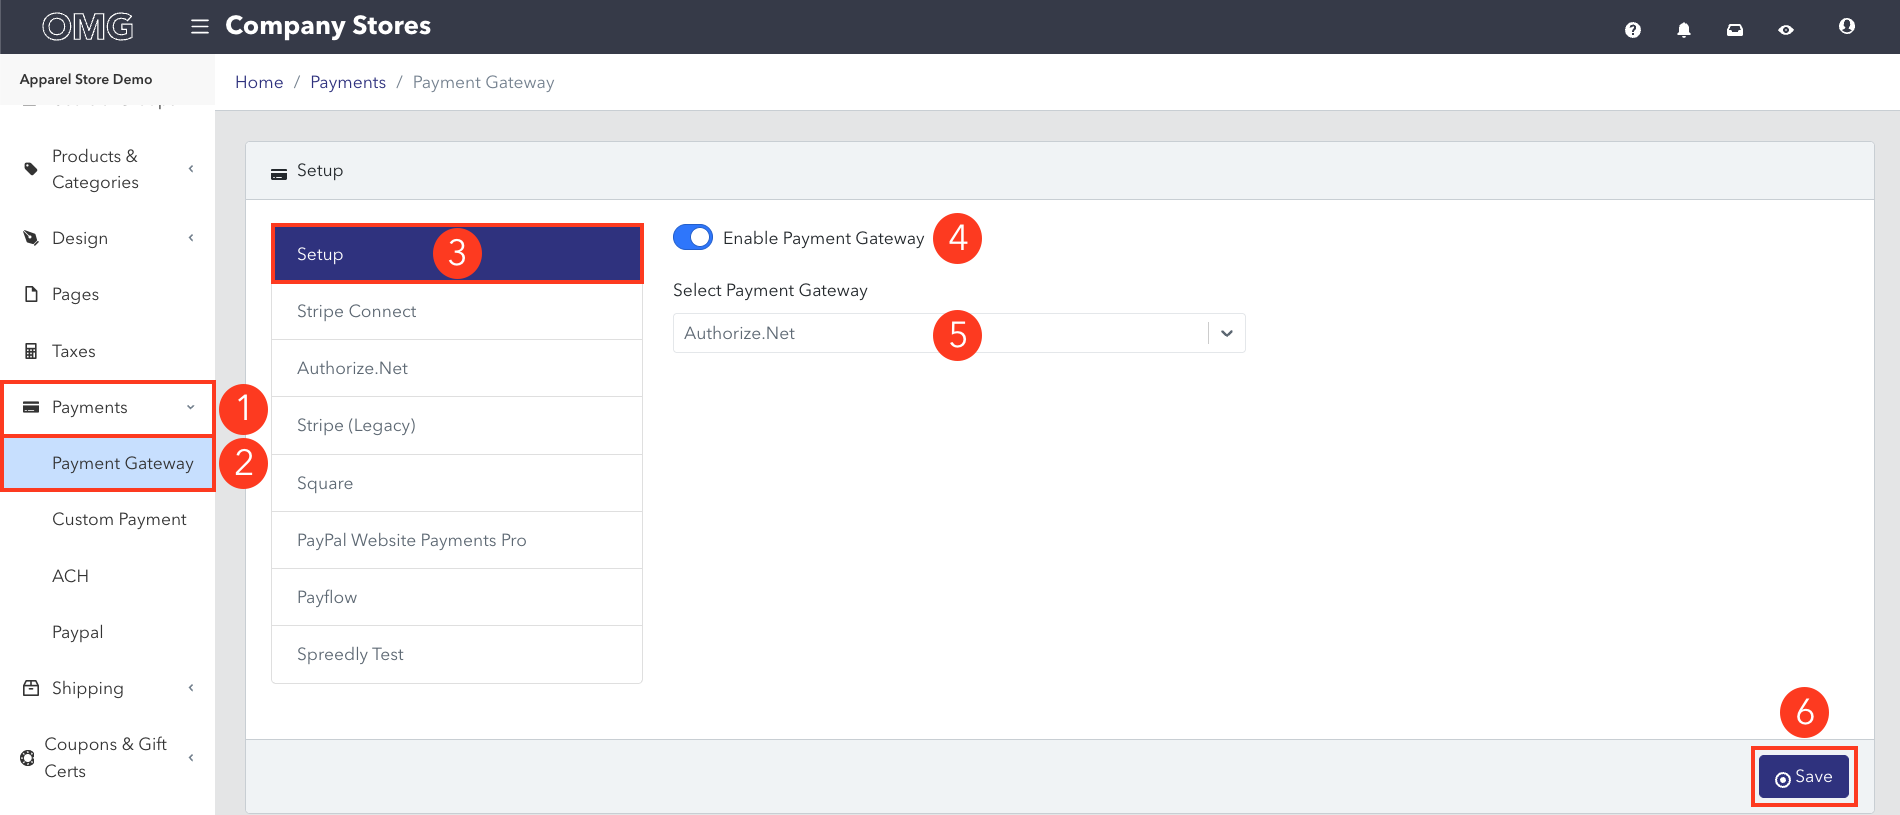Collapse the Payments menu chevron
Viewport: 1900px width, 815px height.
pyautogui.click(x=191, y=407)
